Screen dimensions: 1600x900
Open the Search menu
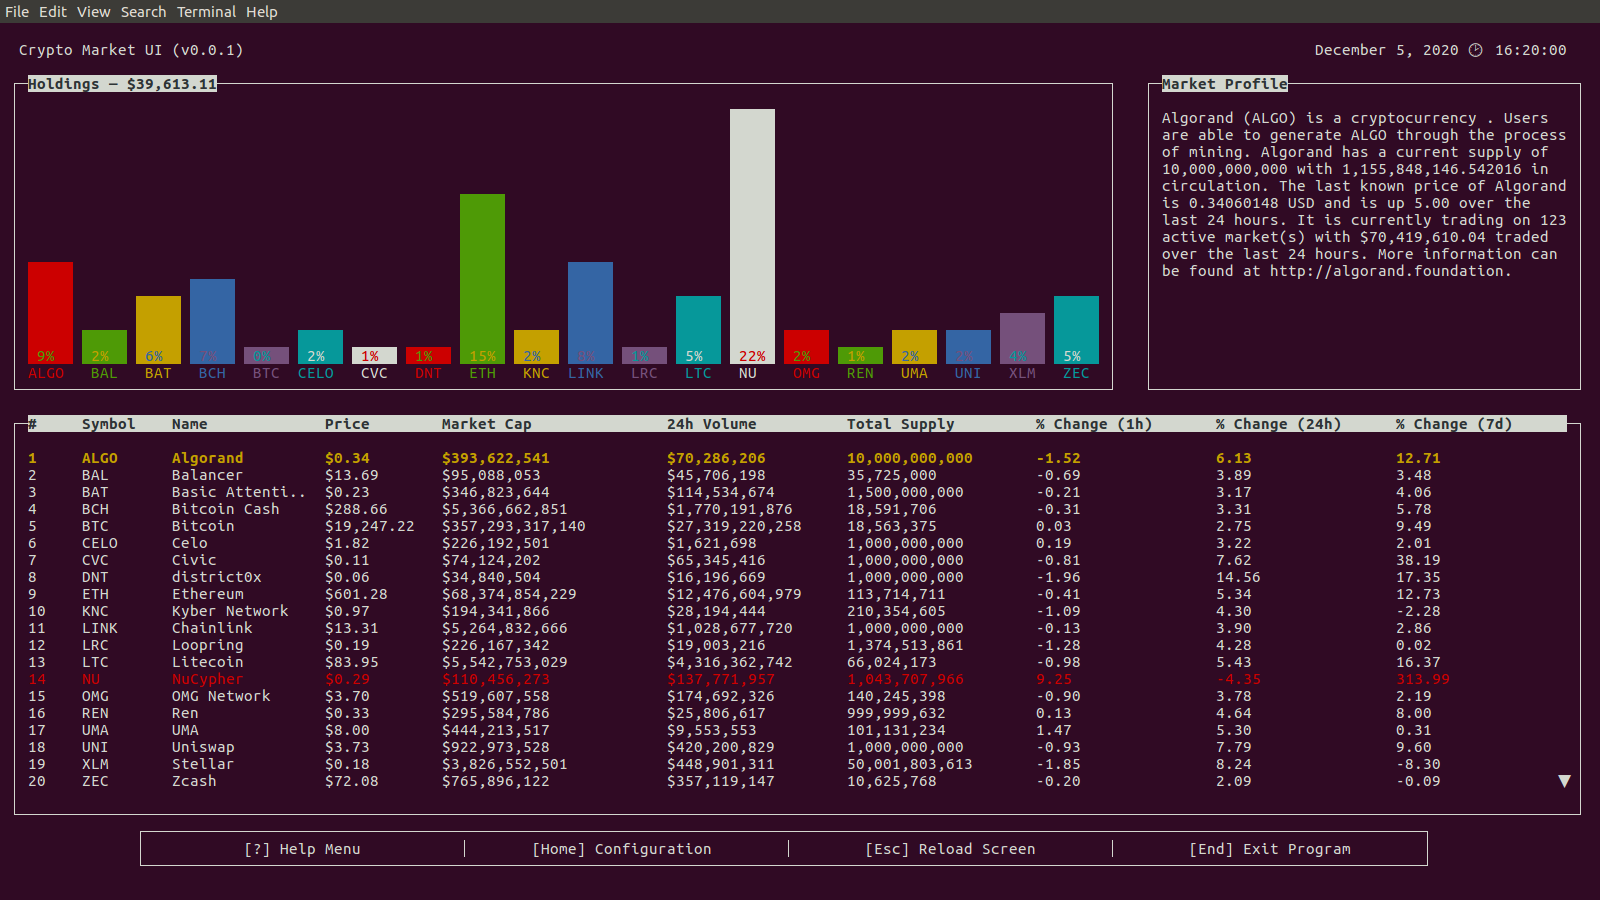point(143,12)
